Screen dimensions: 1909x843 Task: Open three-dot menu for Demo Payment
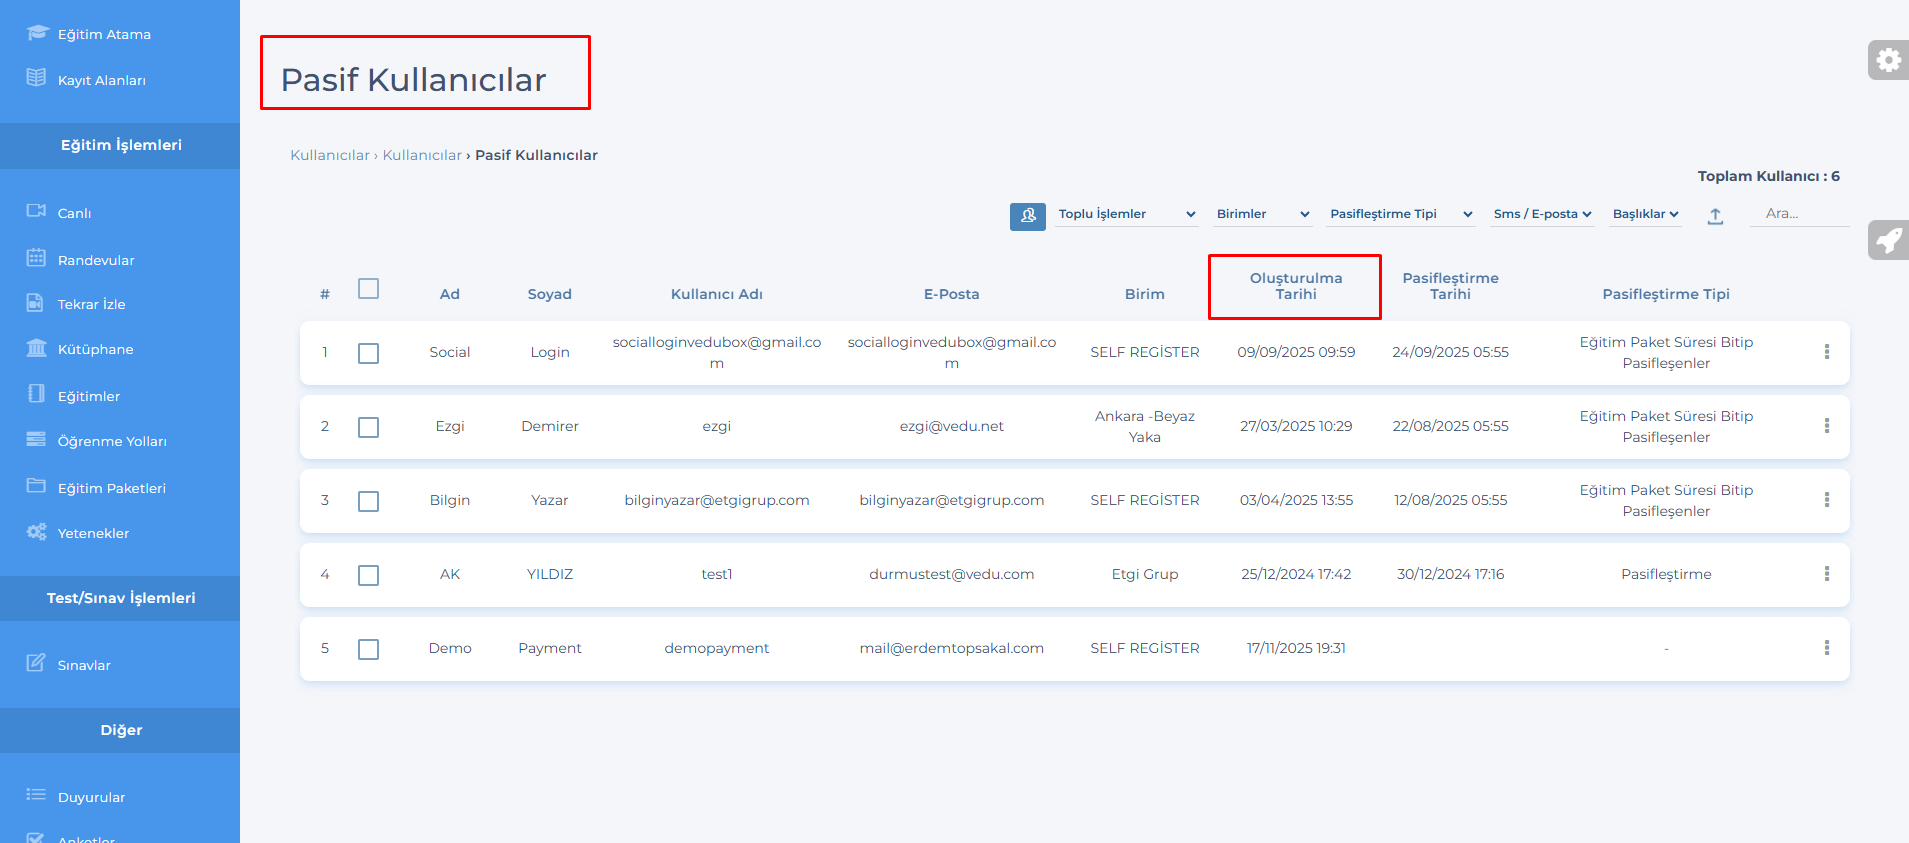coord(1826,648)
